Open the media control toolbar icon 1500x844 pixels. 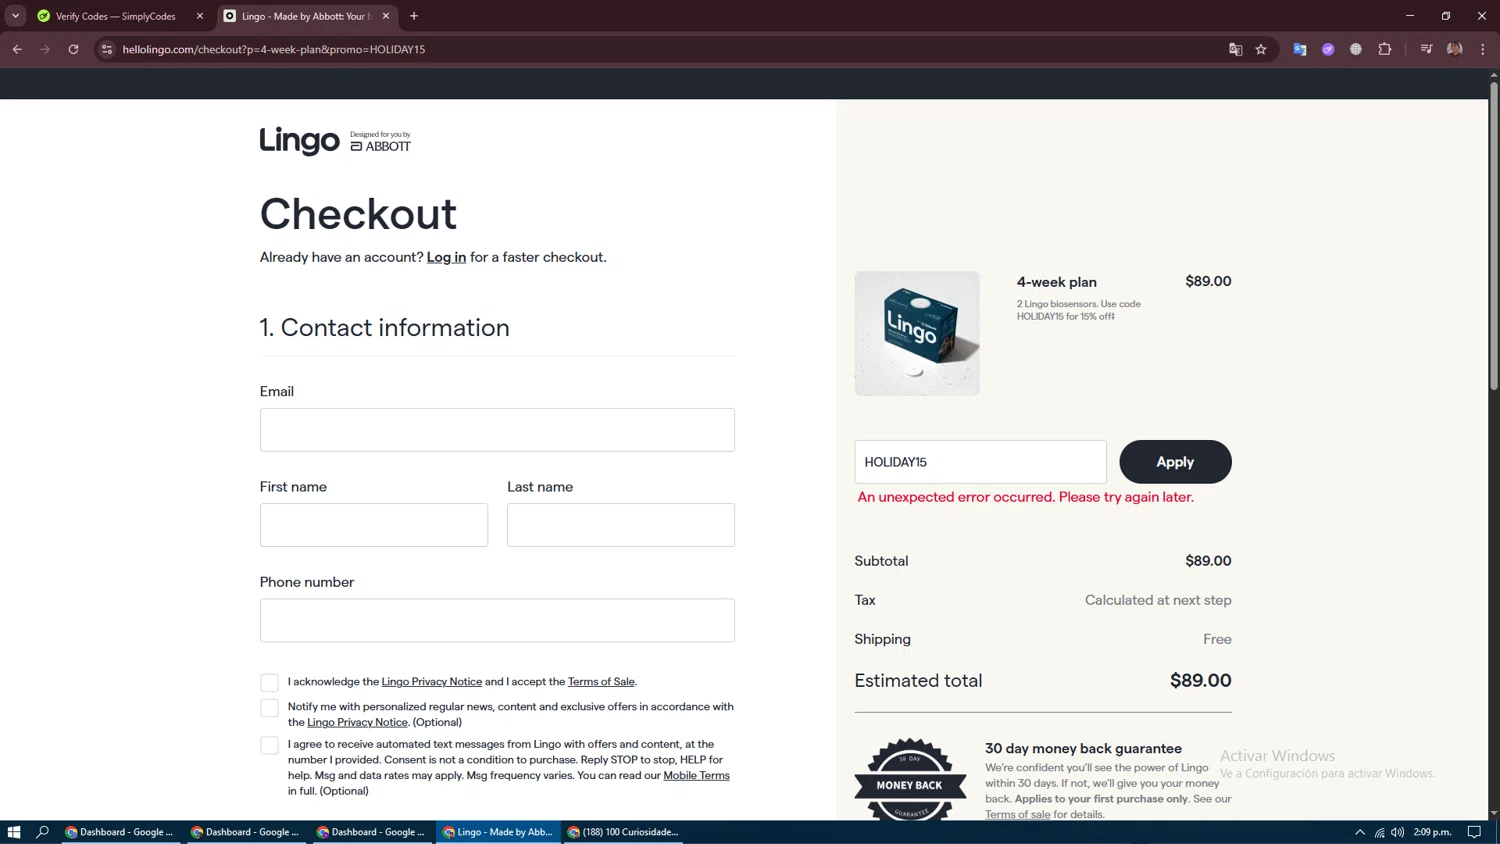(x=1426, y=49)
